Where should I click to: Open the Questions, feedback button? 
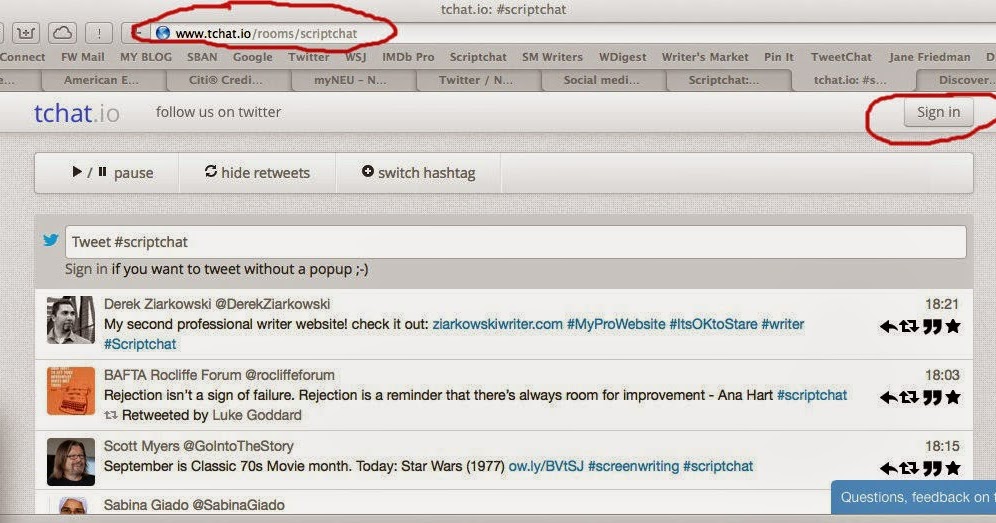913,498
